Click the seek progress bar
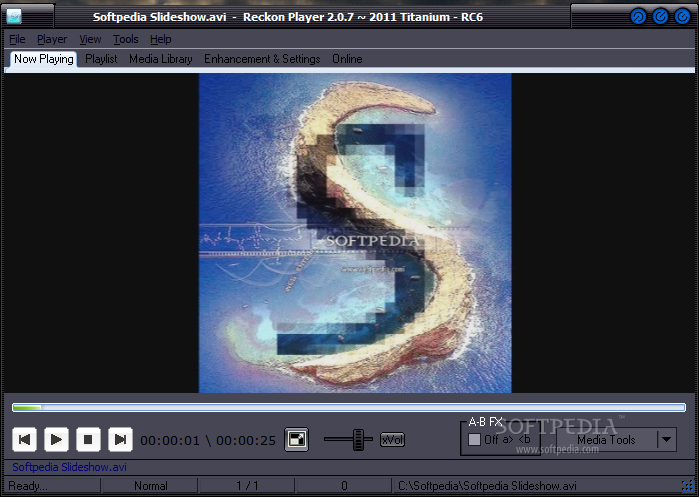The image size is (699, 497). (349, 407)
